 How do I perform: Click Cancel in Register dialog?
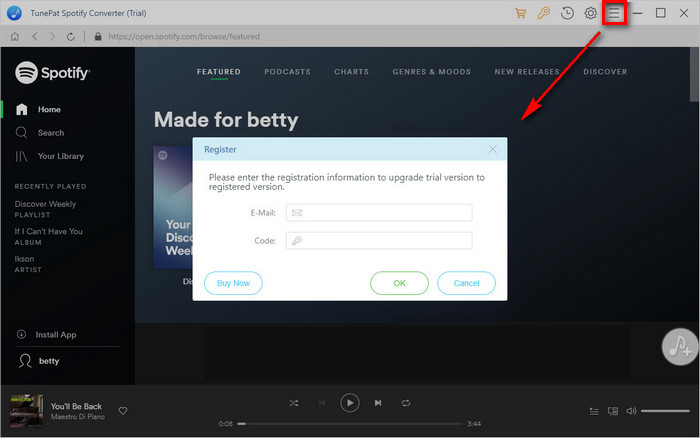tap(466, 283)
